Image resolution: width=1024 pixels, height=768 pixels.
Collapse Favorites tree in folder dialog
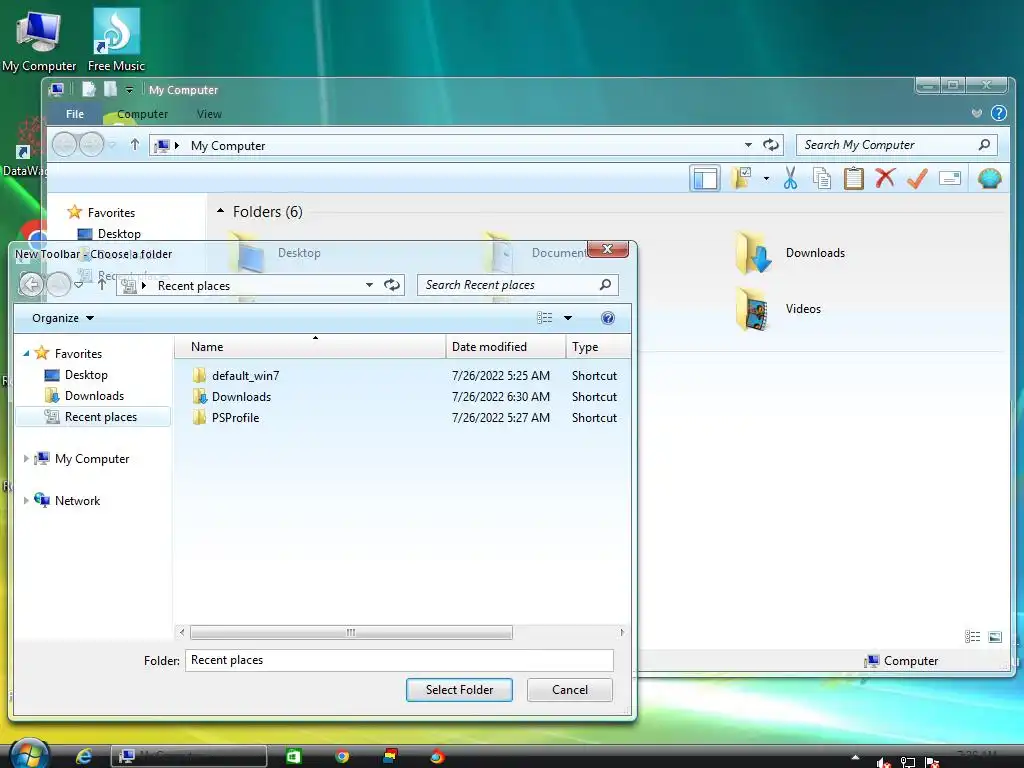point(26,353)
